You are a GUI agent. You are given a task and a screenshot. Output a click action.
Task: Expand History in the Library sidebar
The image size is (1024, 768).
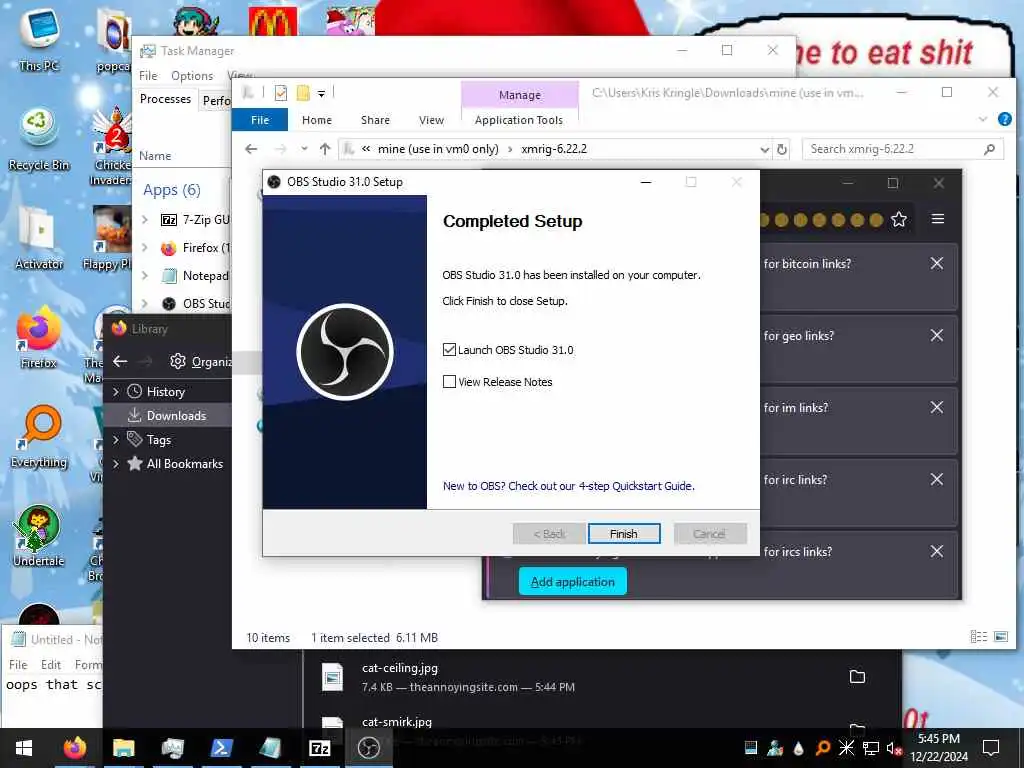(116, 392)
